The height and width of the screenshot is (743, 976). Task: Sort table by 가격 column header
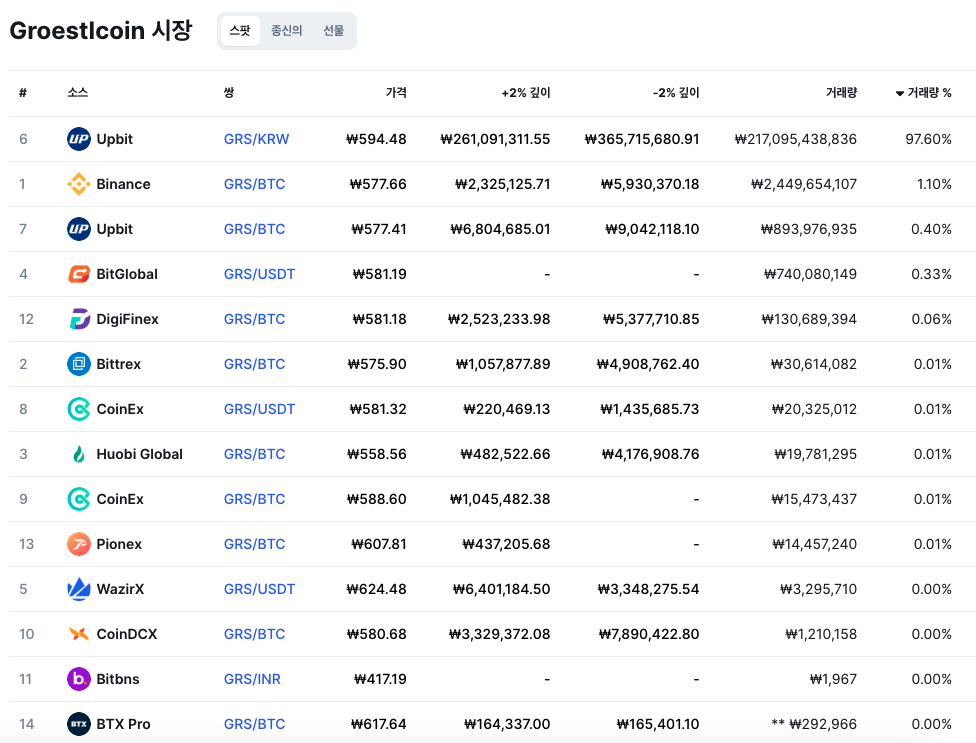click(396, 93)
